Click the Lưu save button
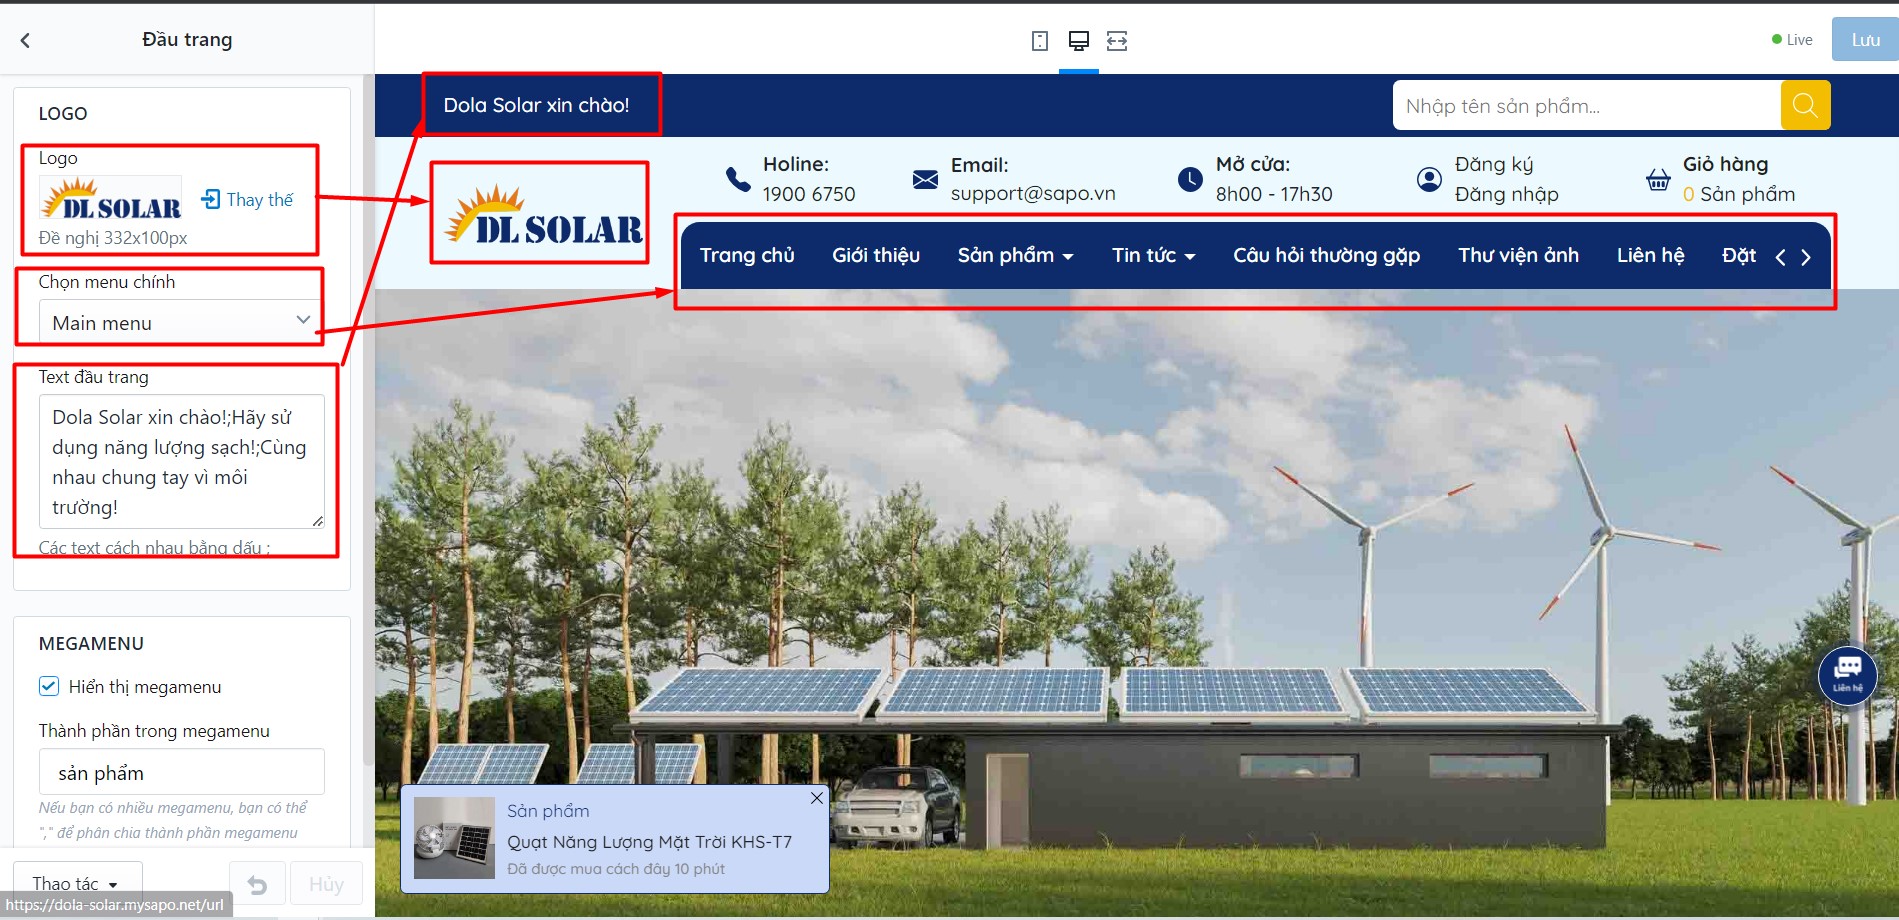 click(1865, 40)
